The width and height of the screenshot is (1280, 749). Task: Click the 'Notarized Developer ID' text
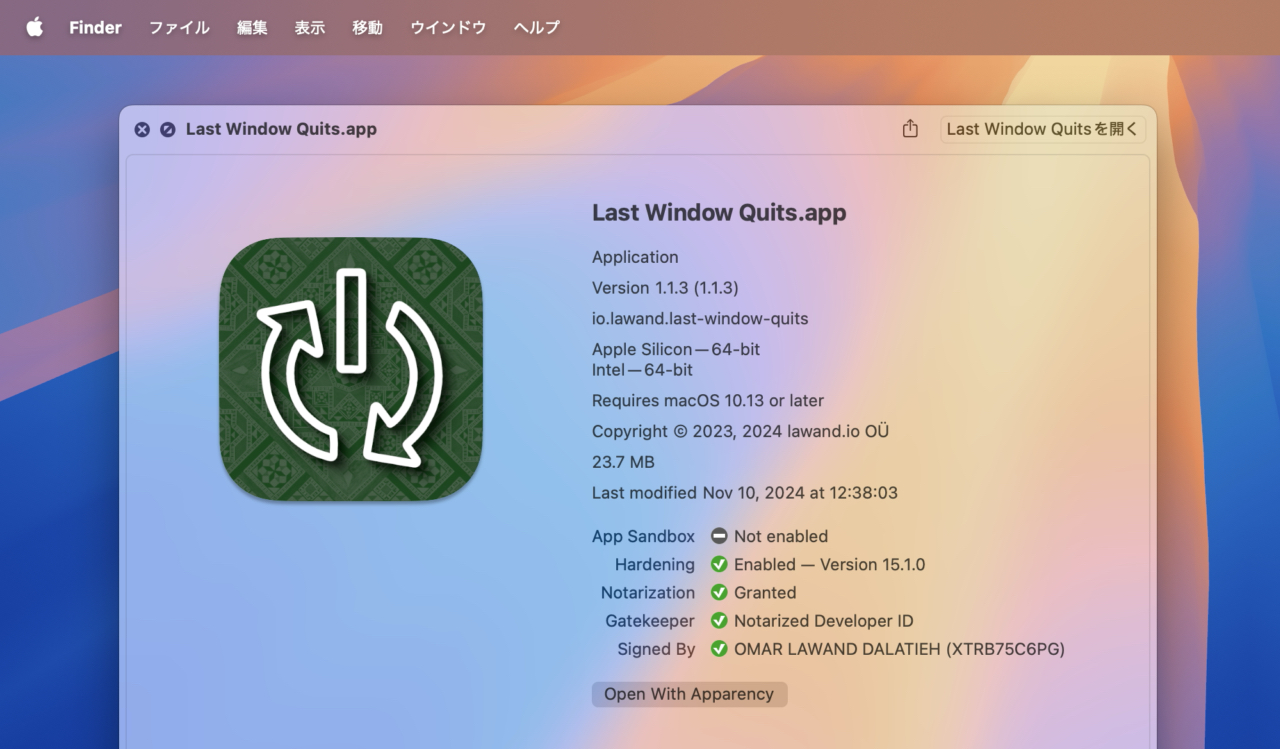pyautogui.click(x=824, y=621)
